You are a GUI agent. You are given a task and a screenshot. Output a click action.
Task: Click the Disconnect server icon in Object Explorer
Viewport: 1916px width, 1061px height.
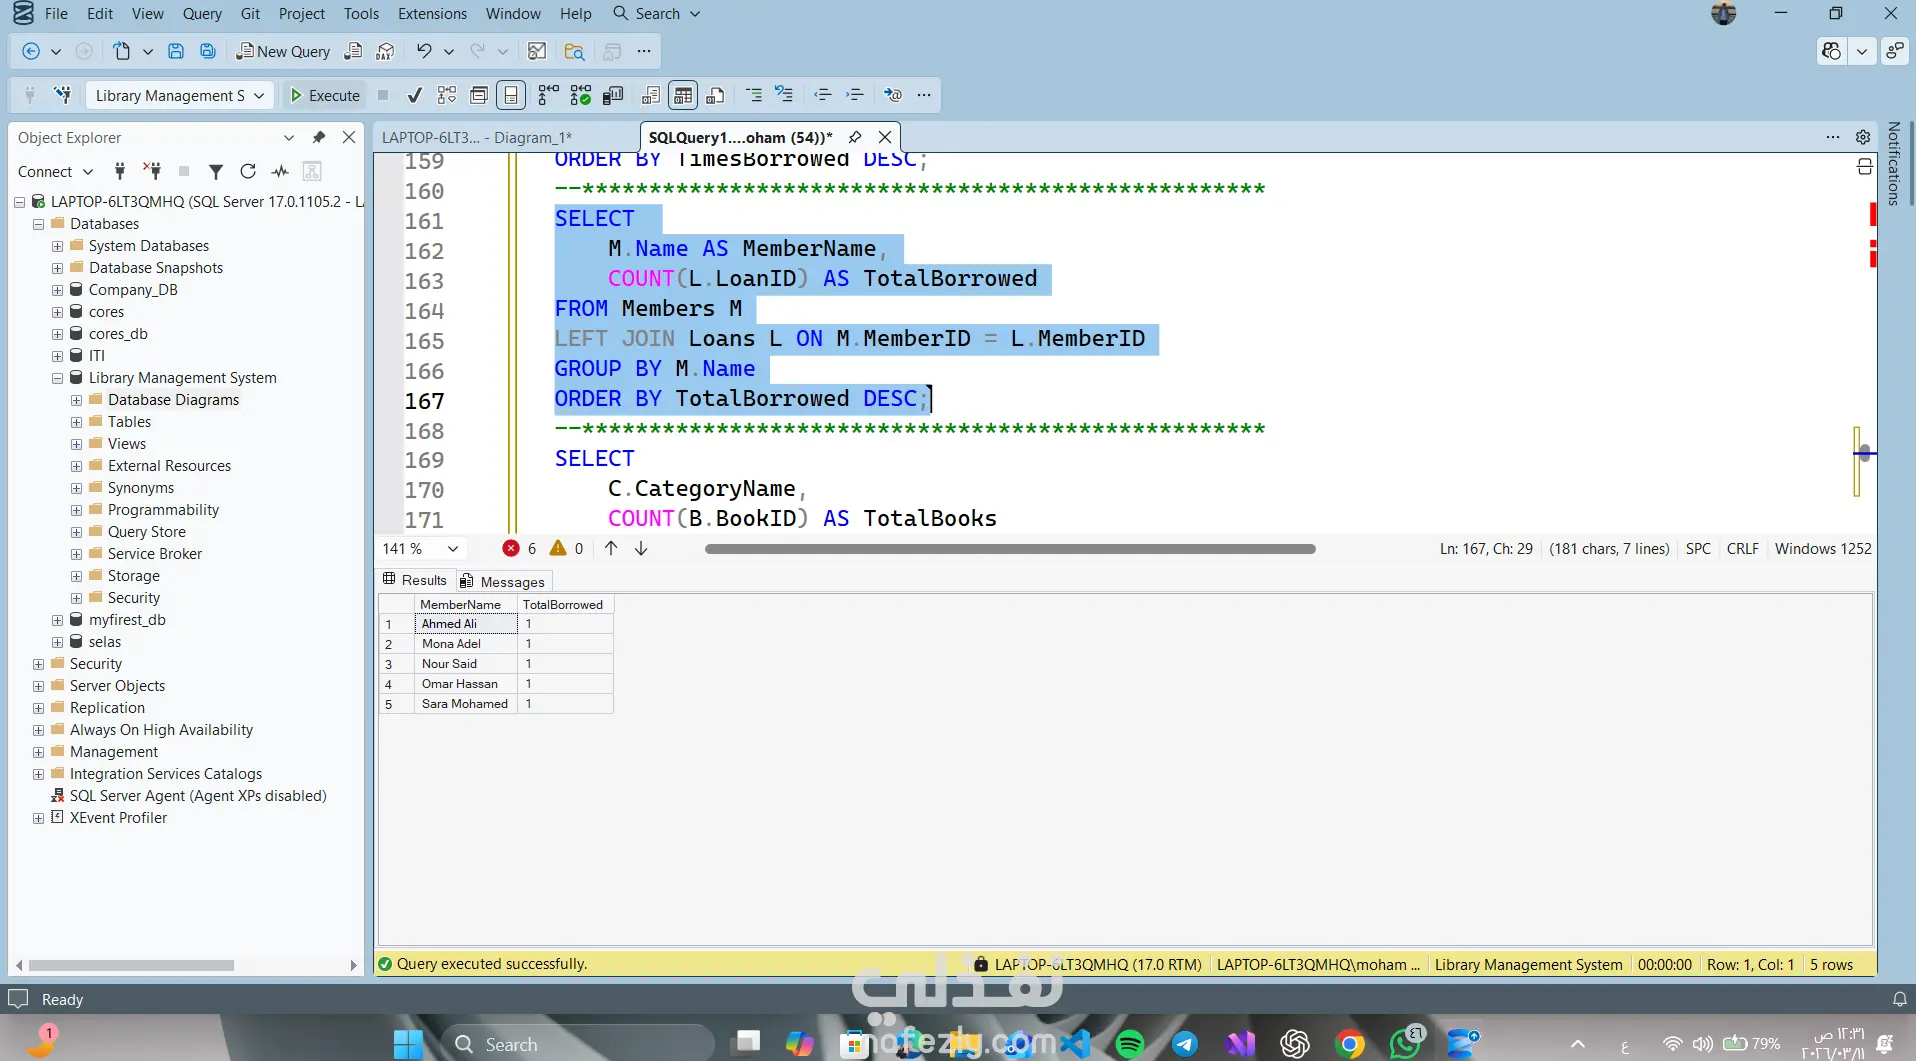pos(152,171)
